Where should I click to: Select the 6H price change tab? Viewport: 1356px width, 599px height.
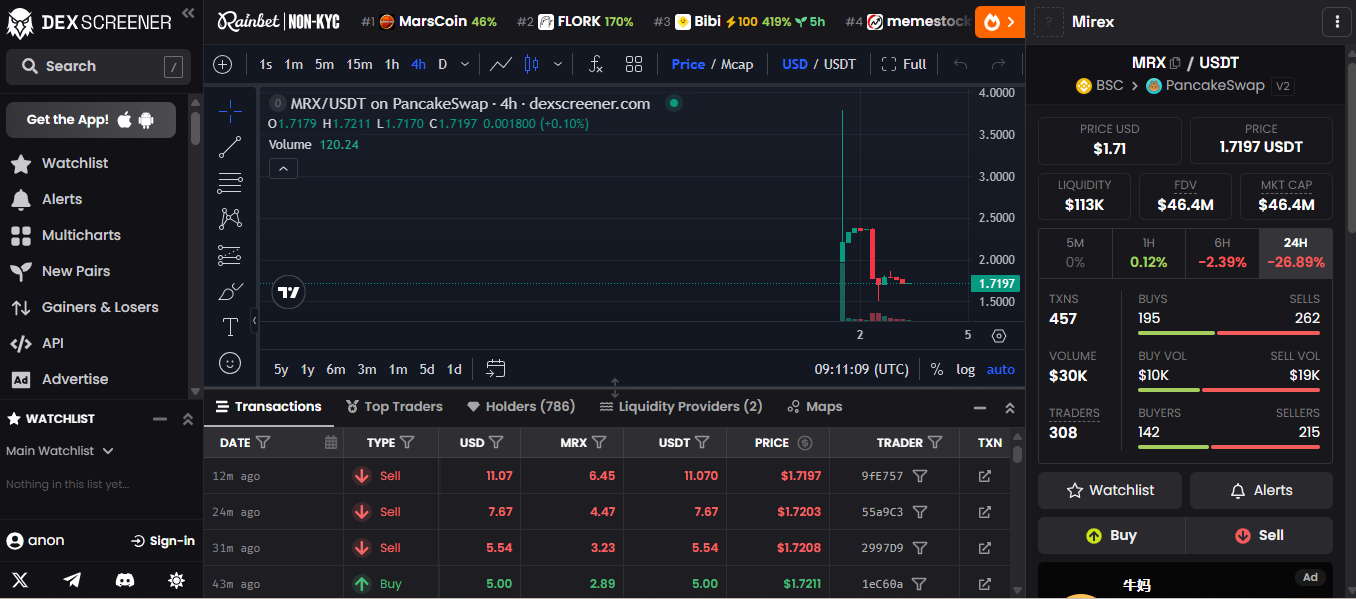click(x=1222, y=253)
